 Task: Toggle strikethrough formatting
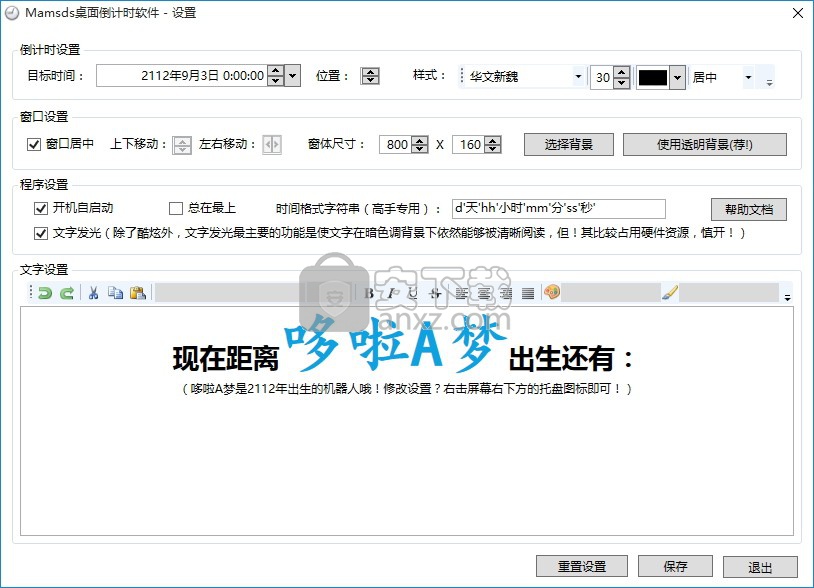[x=435, y=293]
